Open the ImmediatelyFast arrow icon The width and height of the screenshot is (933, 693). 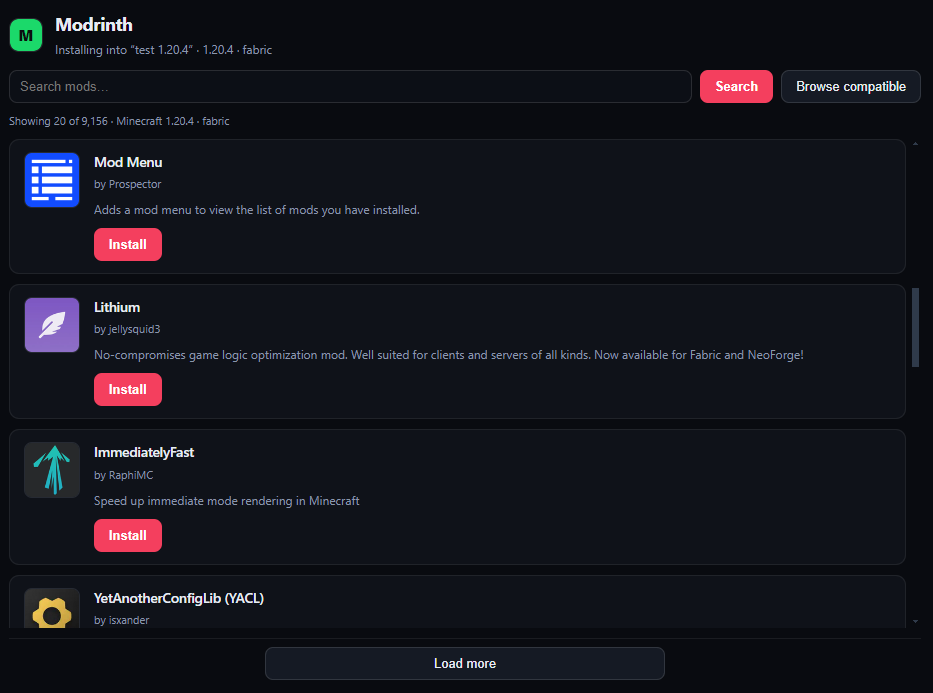[52, 470]
